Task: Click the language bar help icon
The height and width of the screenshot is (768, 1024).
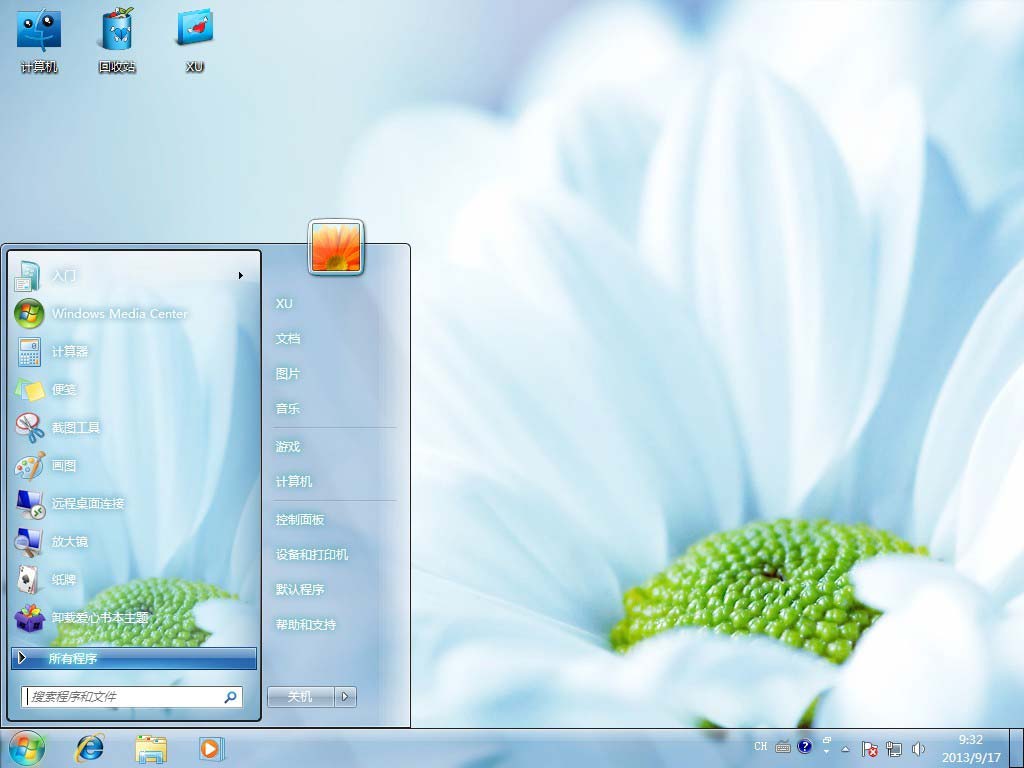Action: click(804, 747)
